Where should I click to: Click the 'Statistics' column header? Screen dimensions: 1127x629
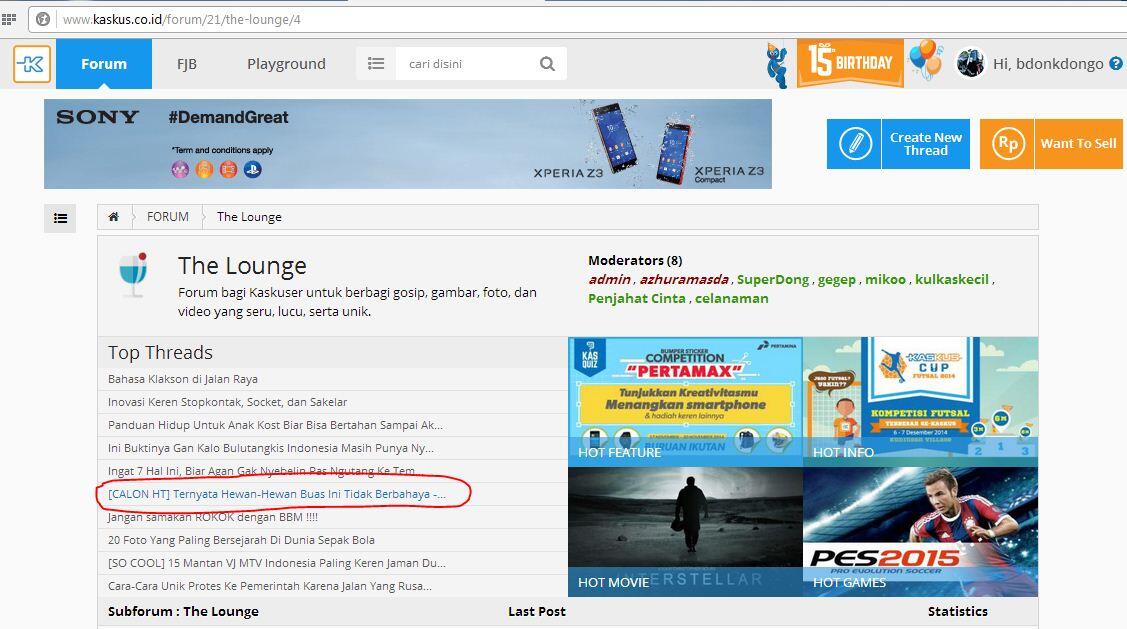[x=957, y=611]
